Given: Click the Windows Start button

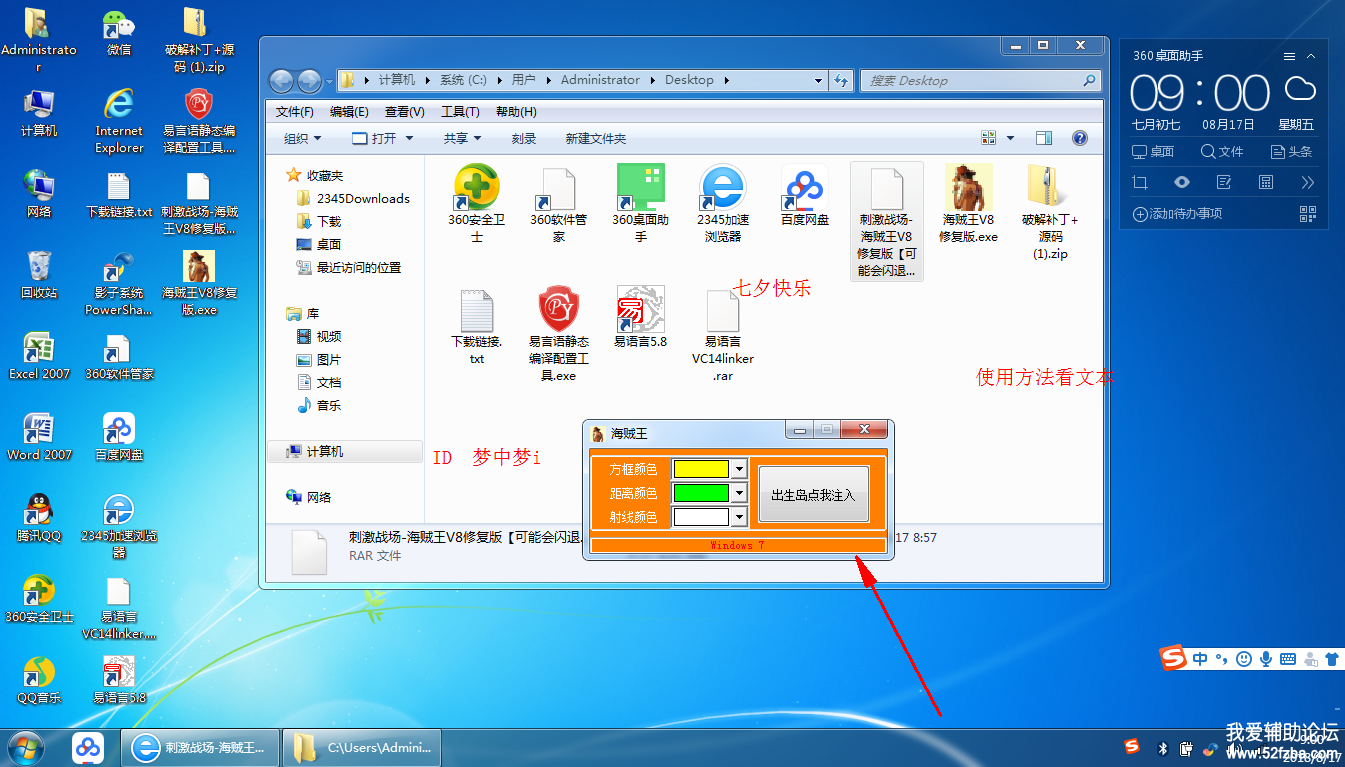Looking at the screenshot, I should pyautogui.click(x=25, y=747).
